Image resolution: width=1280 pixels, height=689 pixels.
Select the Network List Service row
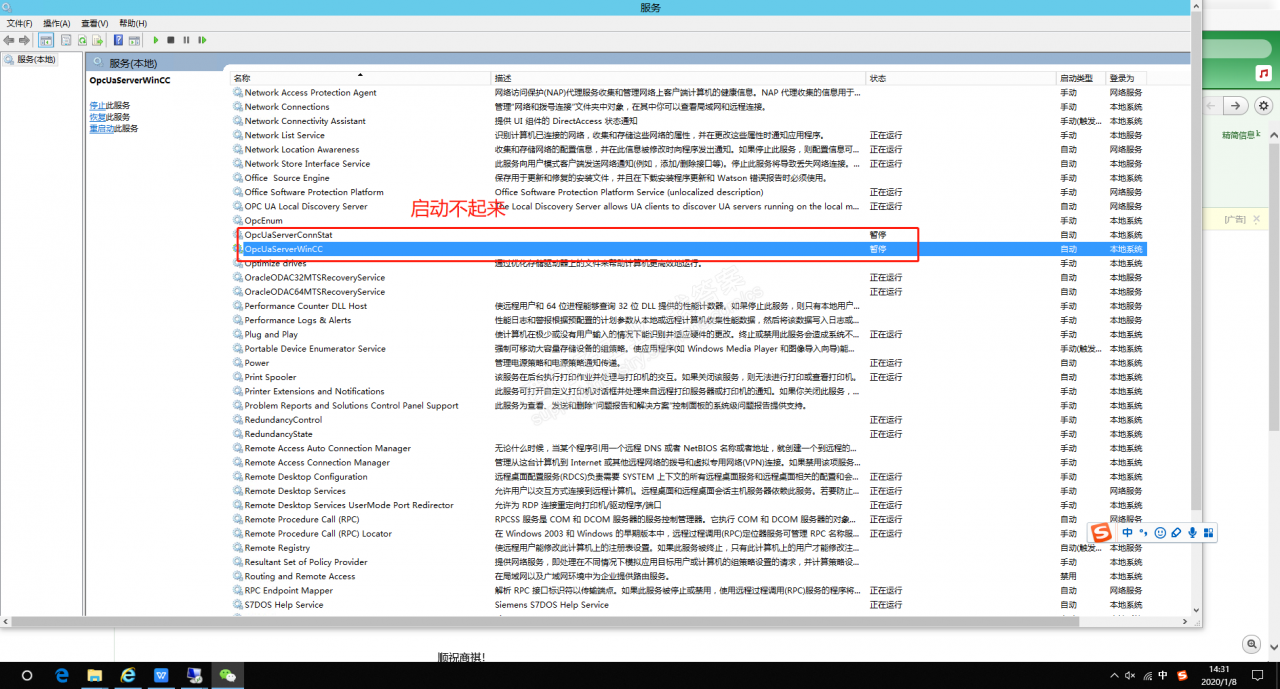[x=689, y=135]
